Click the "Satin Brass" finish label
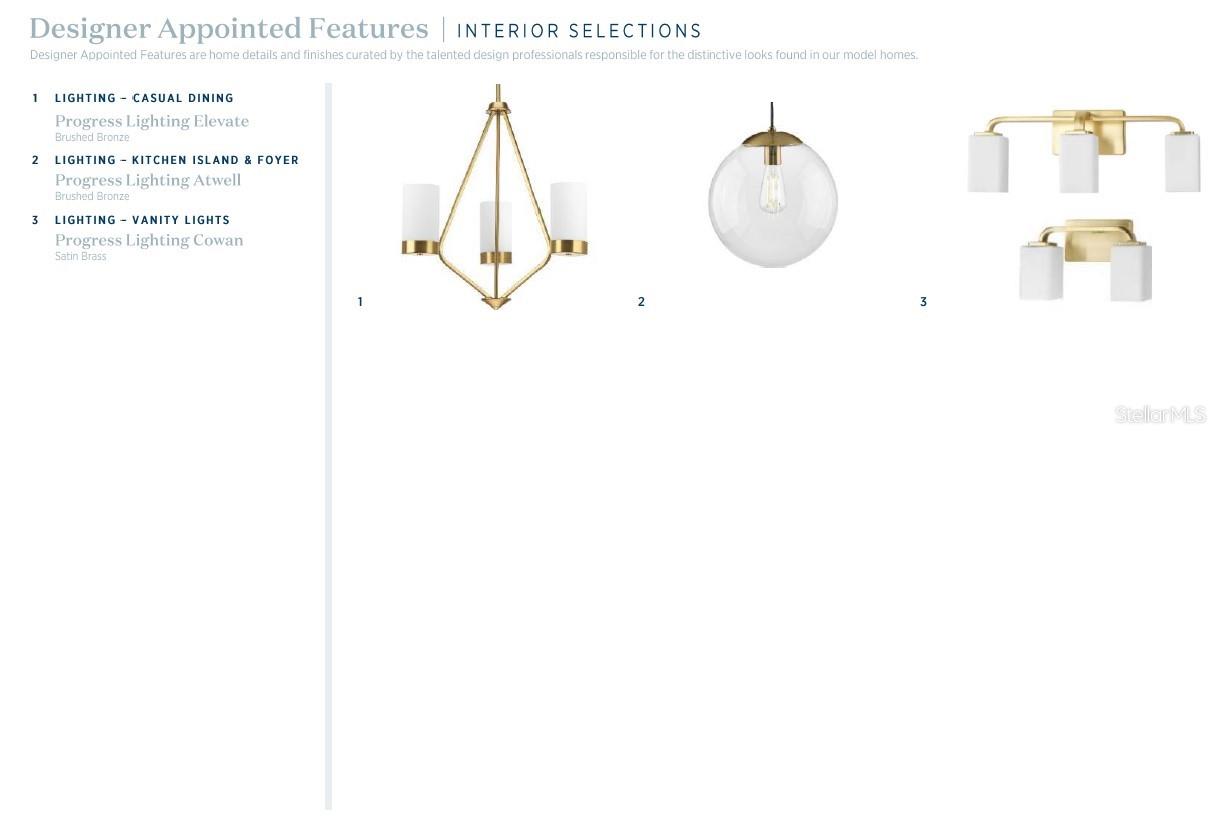 (x=81, y=256)
